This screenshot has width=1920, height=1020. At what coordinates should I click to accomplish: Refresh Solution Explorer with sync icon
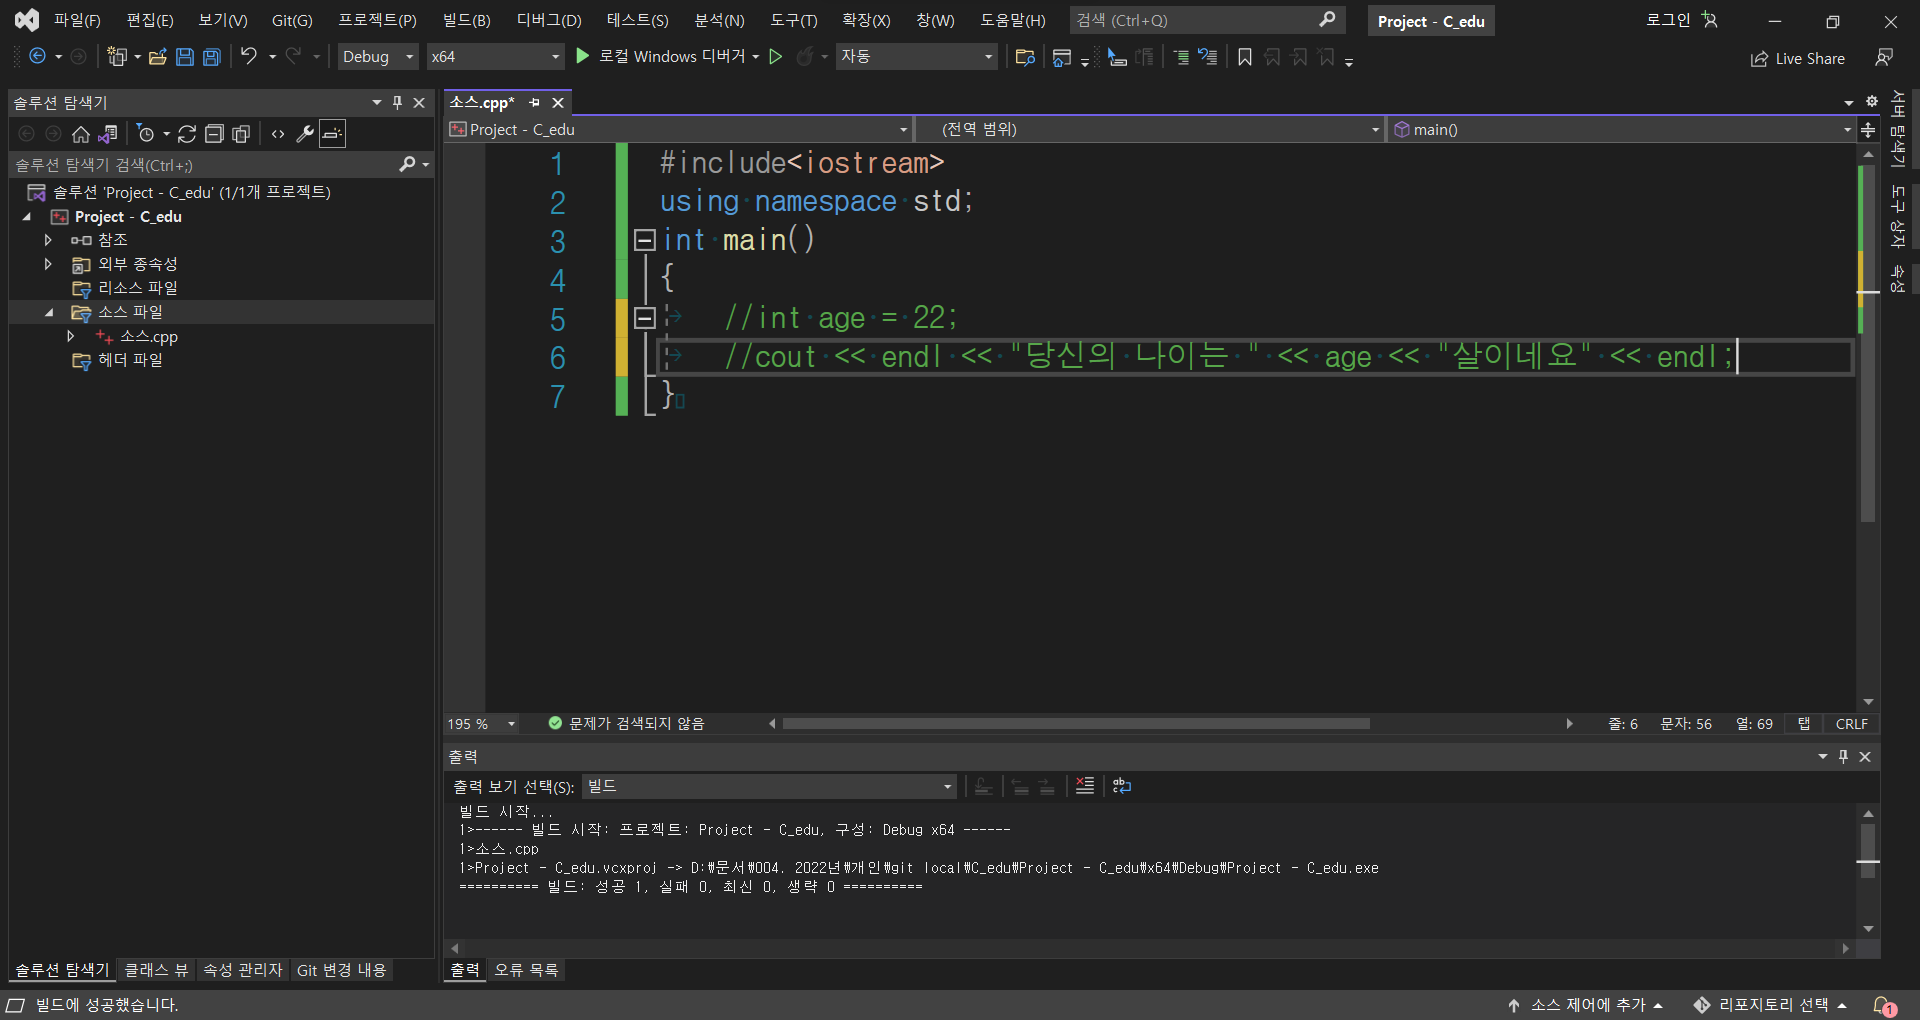[187, 134]
